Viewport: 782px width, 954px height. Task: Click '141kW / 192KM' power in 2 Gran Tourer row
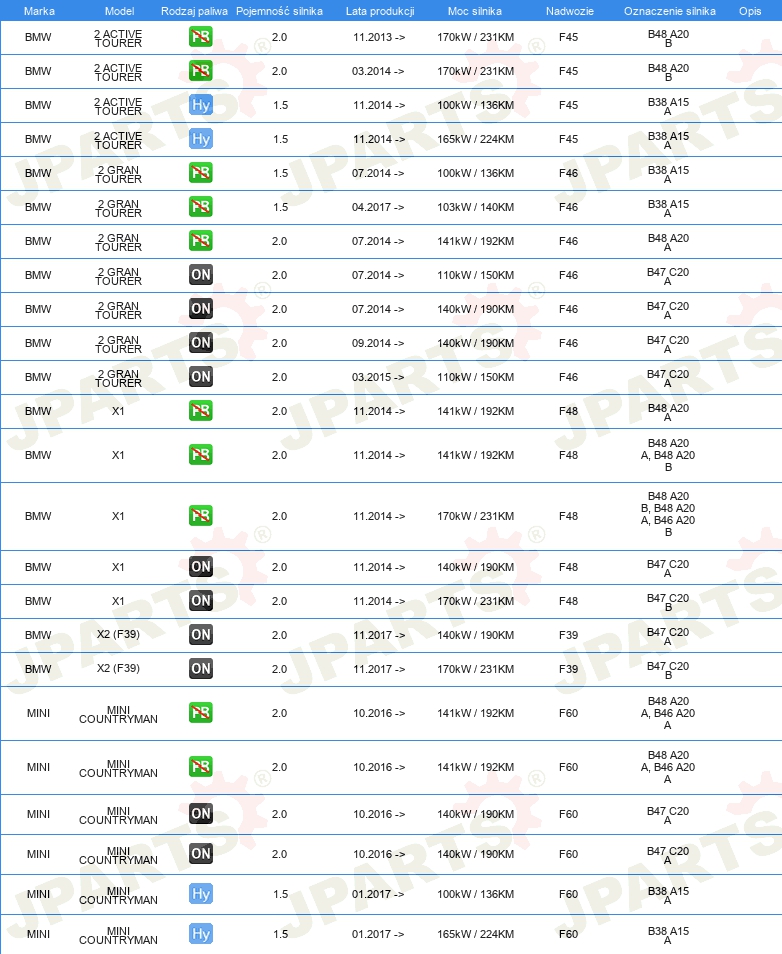click(475, 242)
